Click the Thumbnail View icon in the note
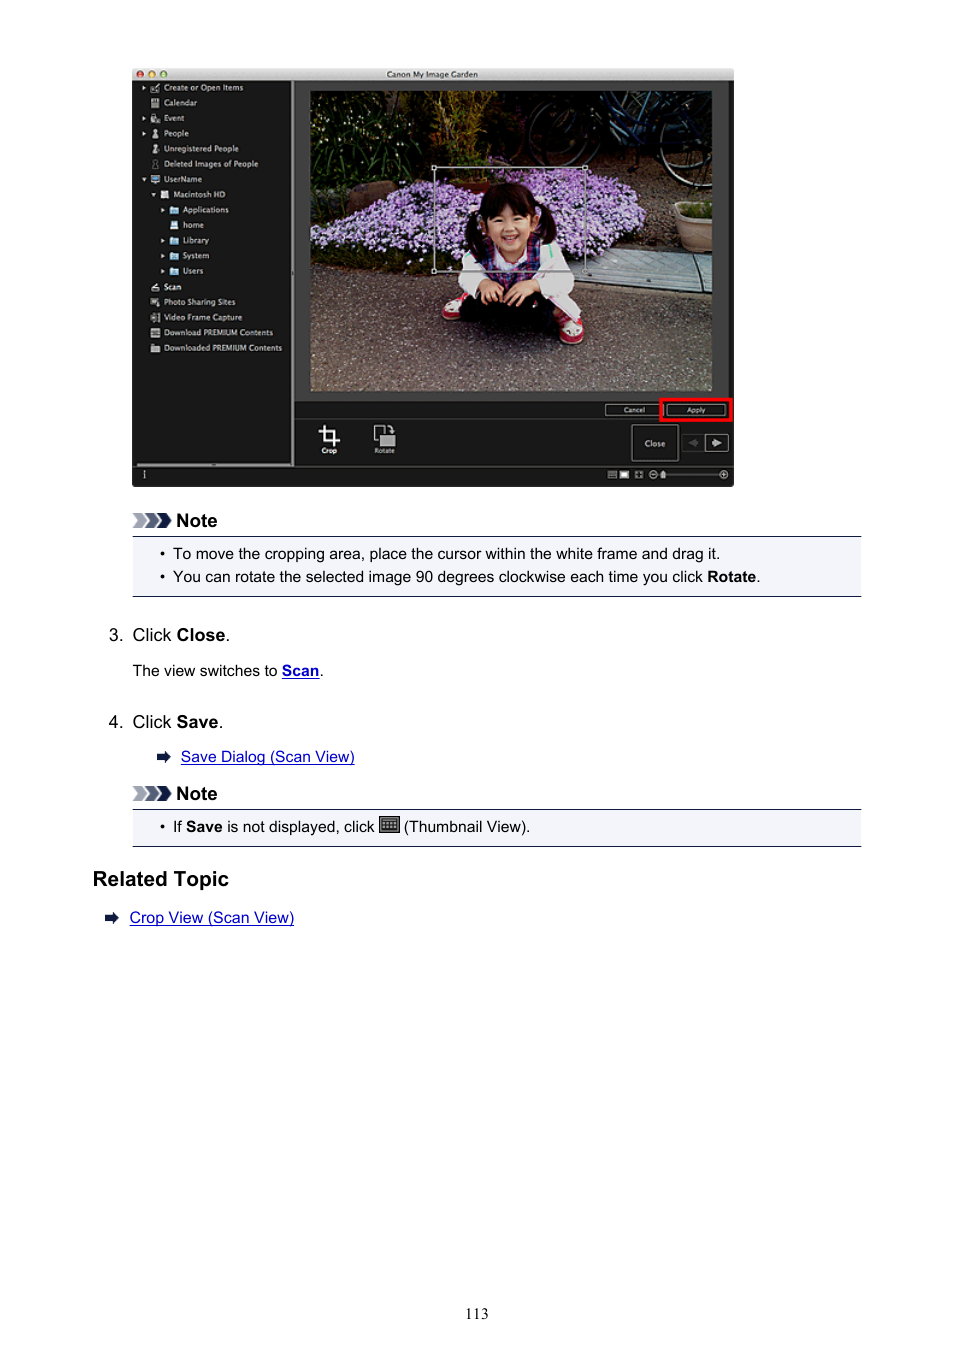 pos(389,825)
